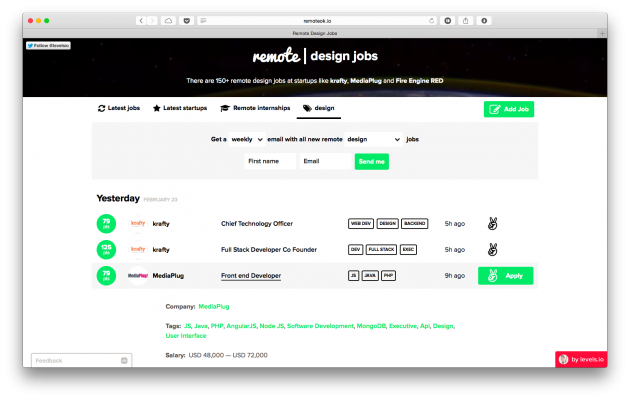Click Safari's iCloud tabs icon
This screenshot has height=400, width=630.
tap(168, 20)
